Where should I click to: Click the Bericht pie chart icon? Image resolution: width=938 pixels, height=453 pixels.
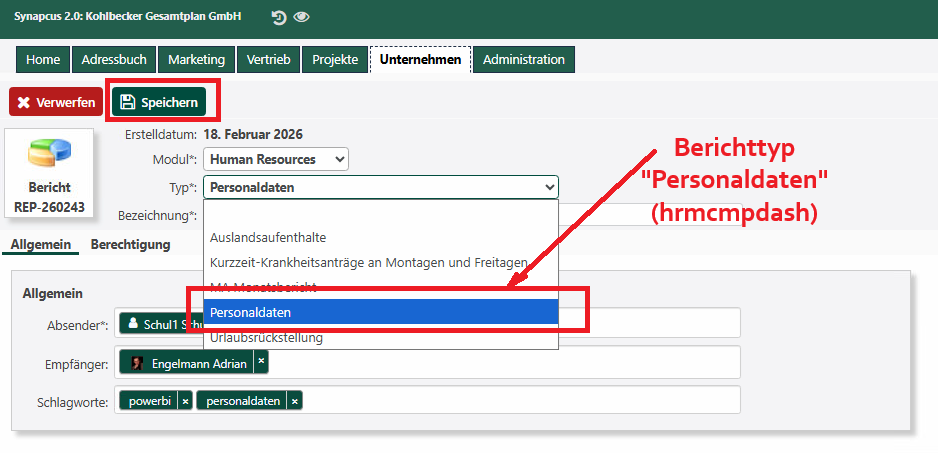pyautogui.click(x=49, y=152)
